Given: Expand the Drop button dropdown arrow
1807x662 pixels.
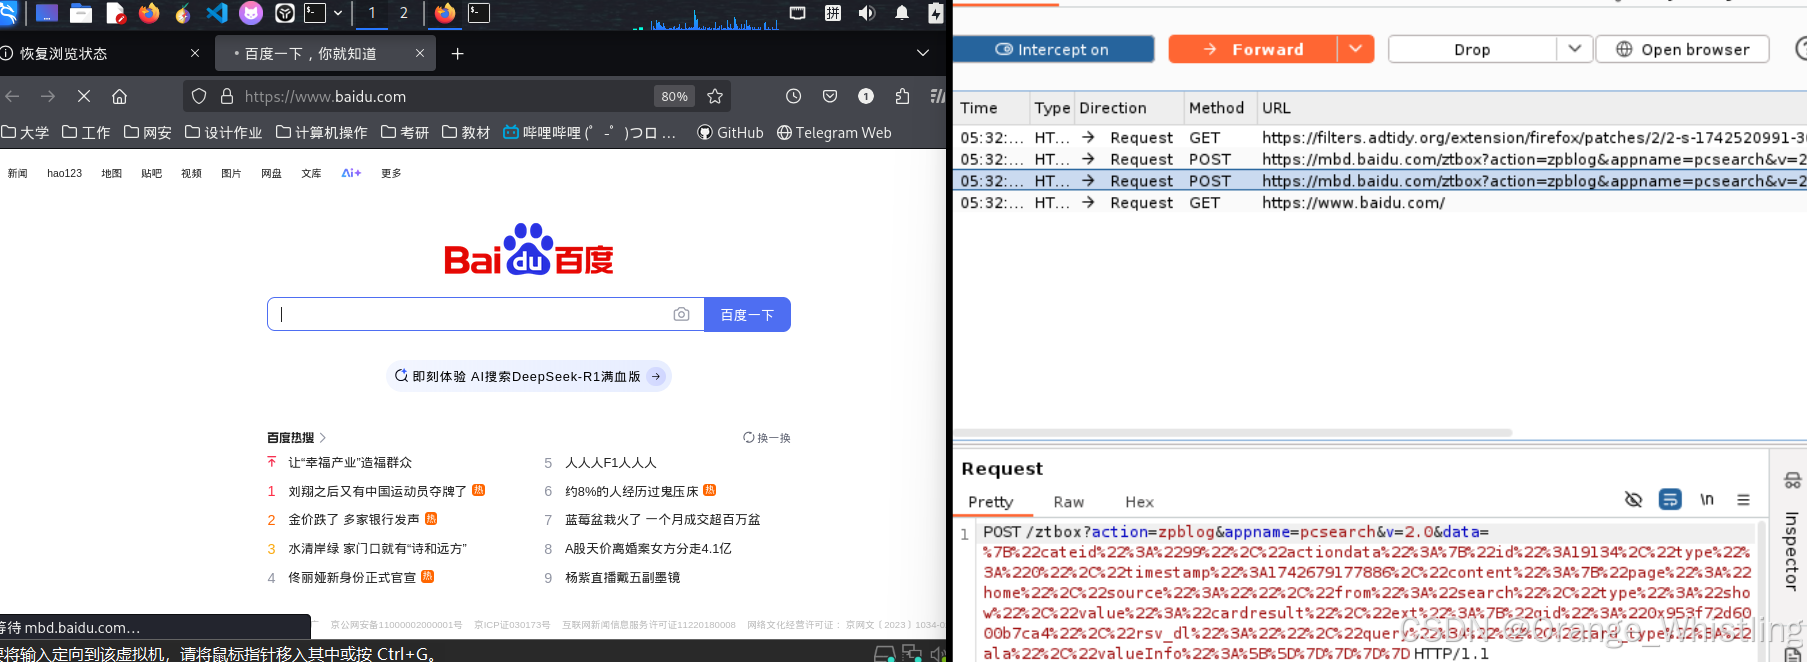Looking at the screenshot, I should [x=1574, y=49].
